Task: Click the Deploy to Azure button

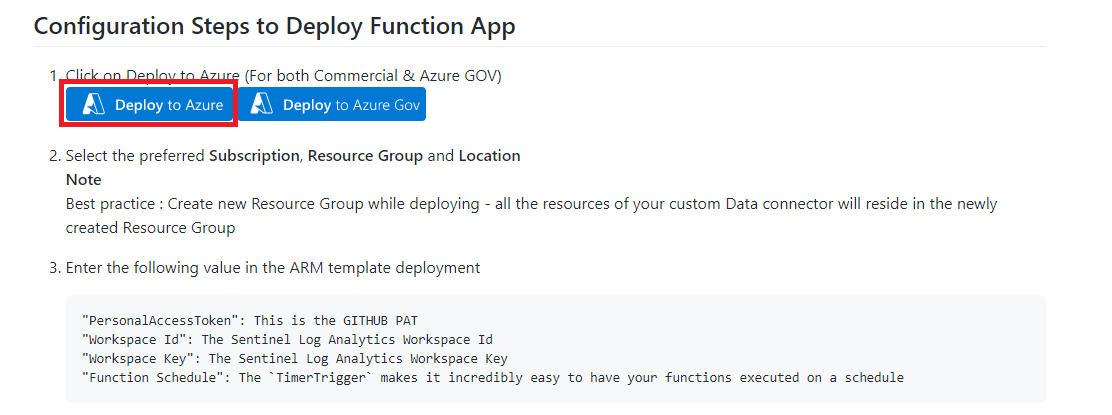Action: pyautogui.click(x=150, y=105)
